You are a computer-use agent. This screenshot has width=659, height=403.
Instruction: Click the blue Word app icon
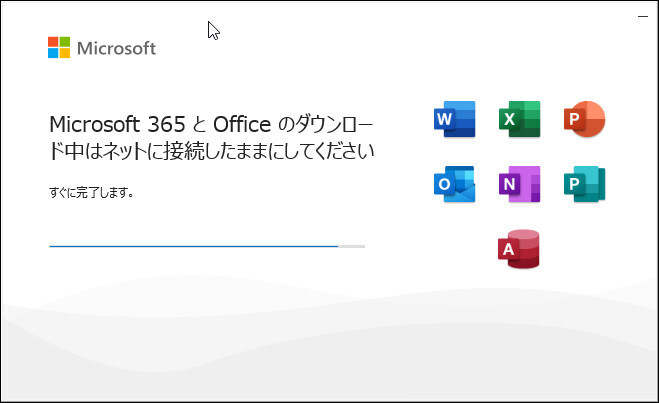pyautogui.click(x=454, y=119)
